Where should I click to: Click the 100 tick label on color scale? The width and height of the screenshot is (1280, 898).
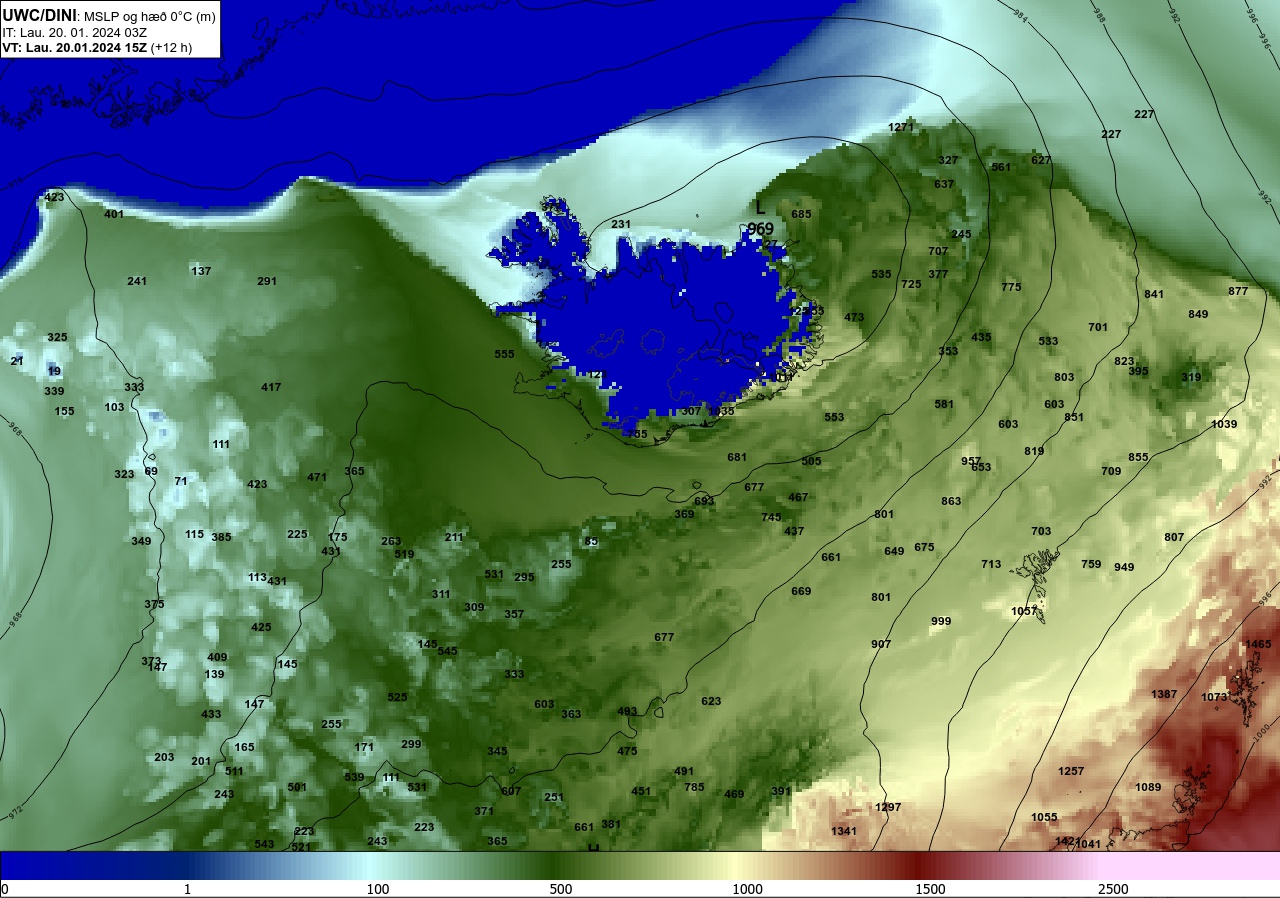(x=377, y=889)
